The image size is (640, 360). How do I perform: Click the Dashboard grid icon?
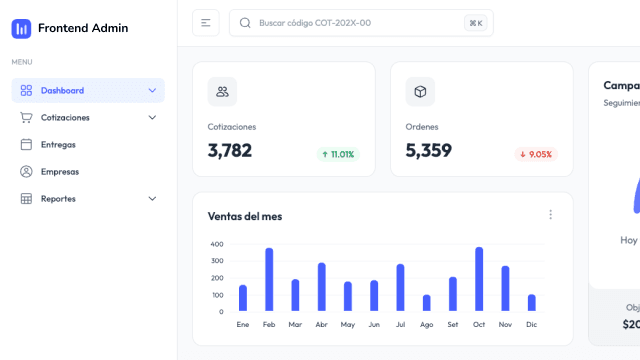pos(26,90)
